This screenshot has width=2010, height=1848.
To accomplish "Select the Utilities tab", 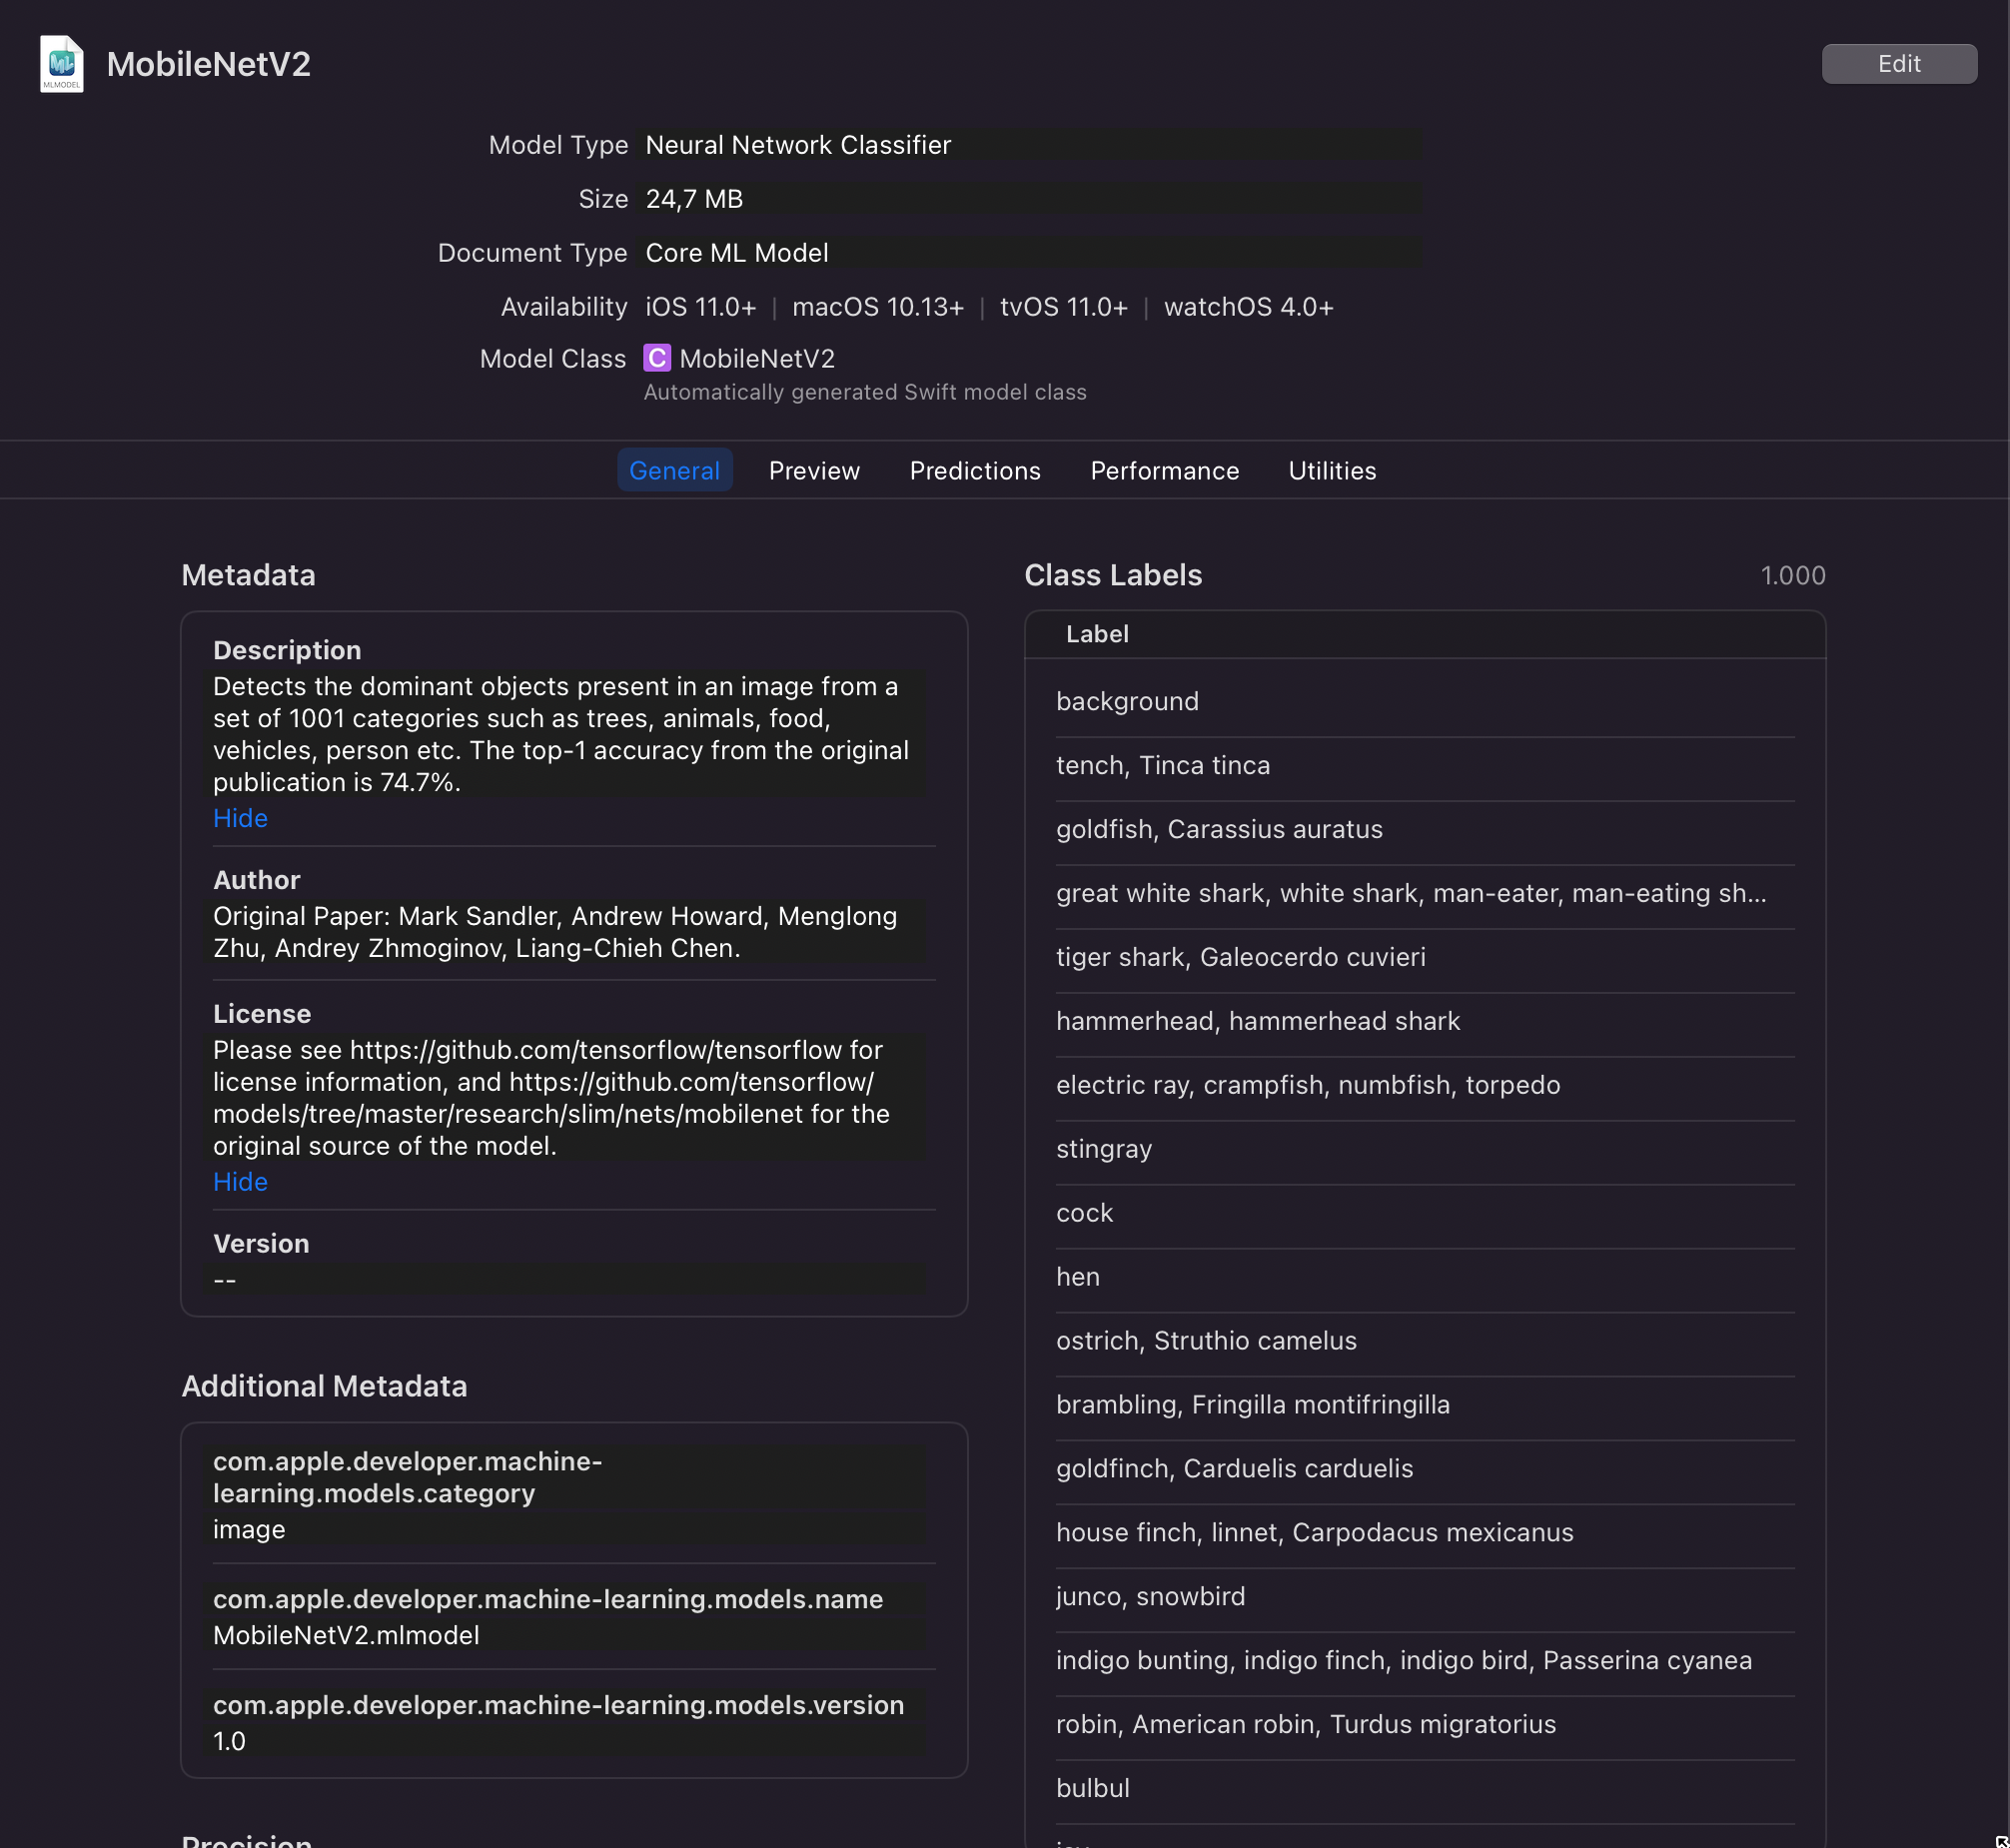I will 1331,470.
